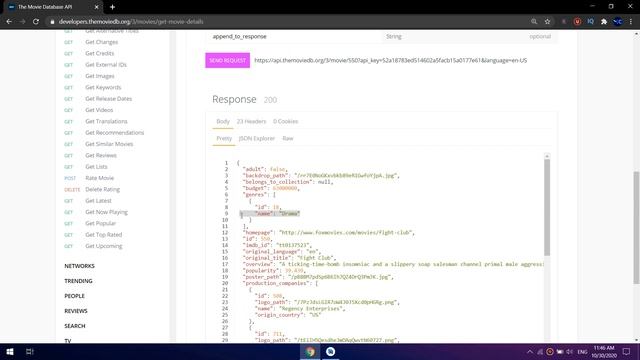Viewport: 640px width, 360px height.
Task: Open Get Keywords in the sidebar
Action: click(103, 87)
